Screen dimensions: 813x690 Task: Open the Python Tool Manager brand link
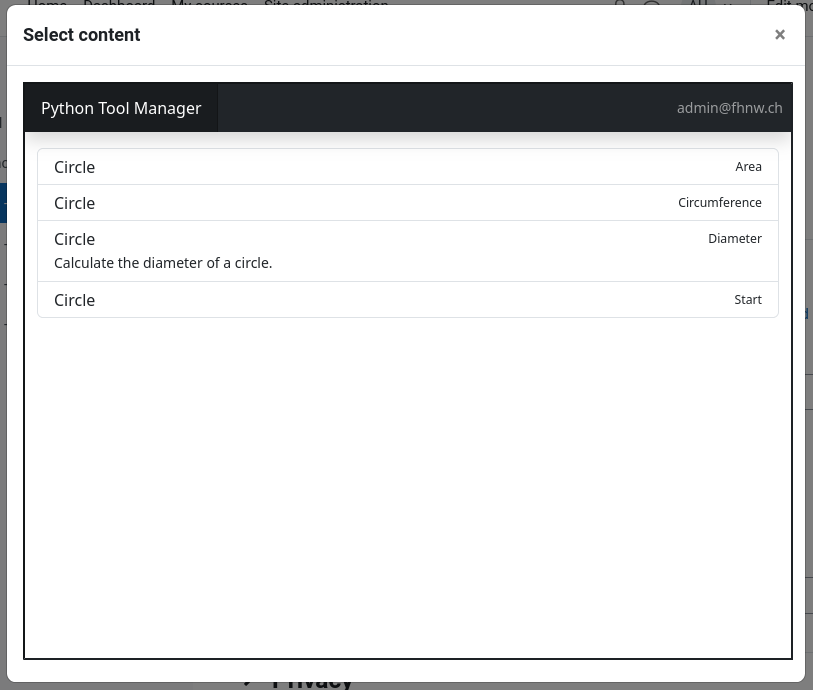(x=121, y=108)
